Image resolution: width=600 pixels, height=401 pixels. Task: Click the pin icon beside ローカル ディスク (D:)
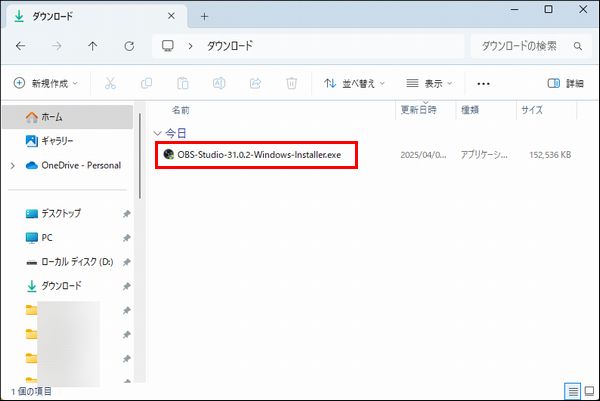(127, 262)
